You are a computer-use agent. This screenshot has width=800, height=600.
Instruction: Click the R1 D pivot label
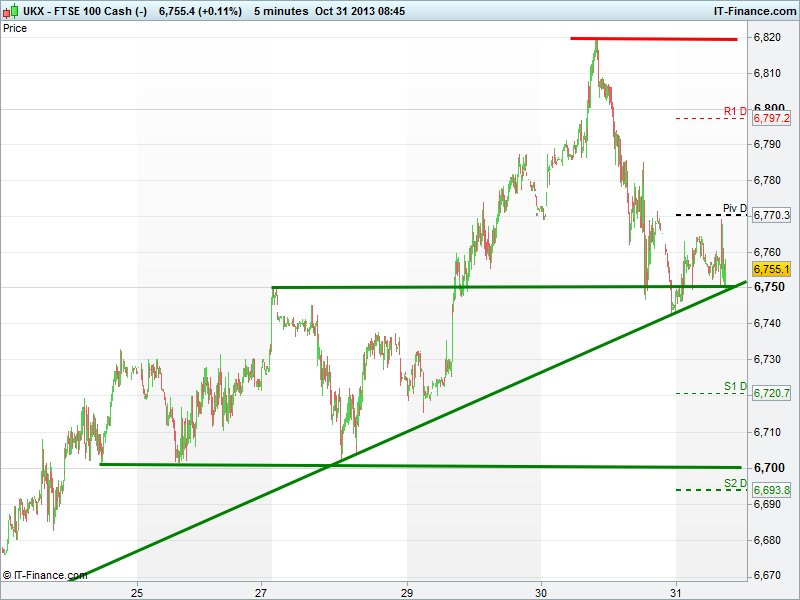(x=735, y=111)
